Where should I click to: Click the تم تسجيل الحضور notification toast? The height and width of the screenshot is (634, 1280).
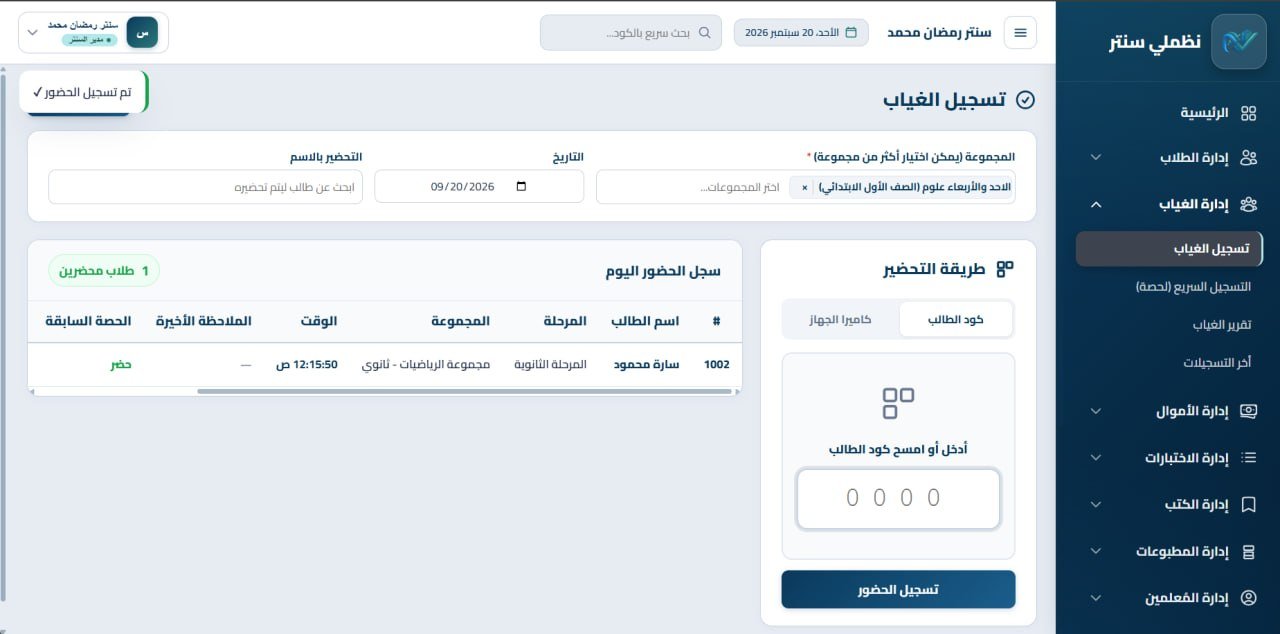tap(83, 92)
